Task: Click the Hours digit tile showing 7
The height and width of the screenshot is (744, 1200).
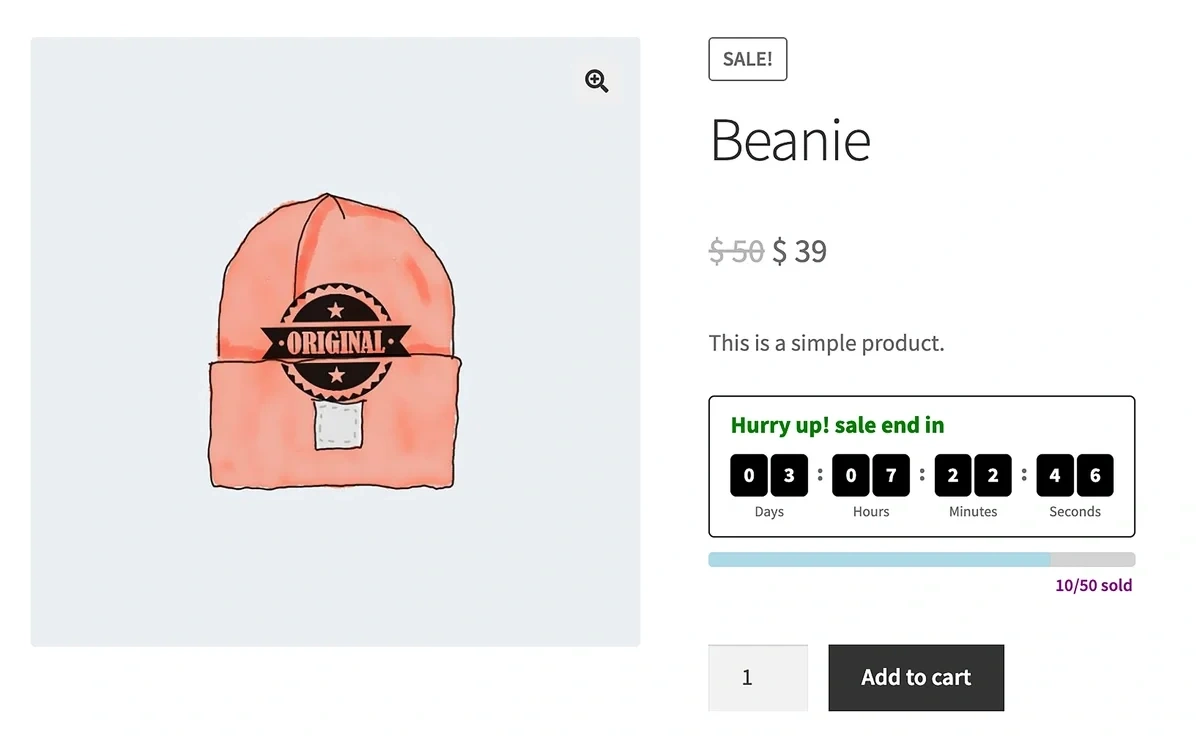Action: click(x=891, y=476)
